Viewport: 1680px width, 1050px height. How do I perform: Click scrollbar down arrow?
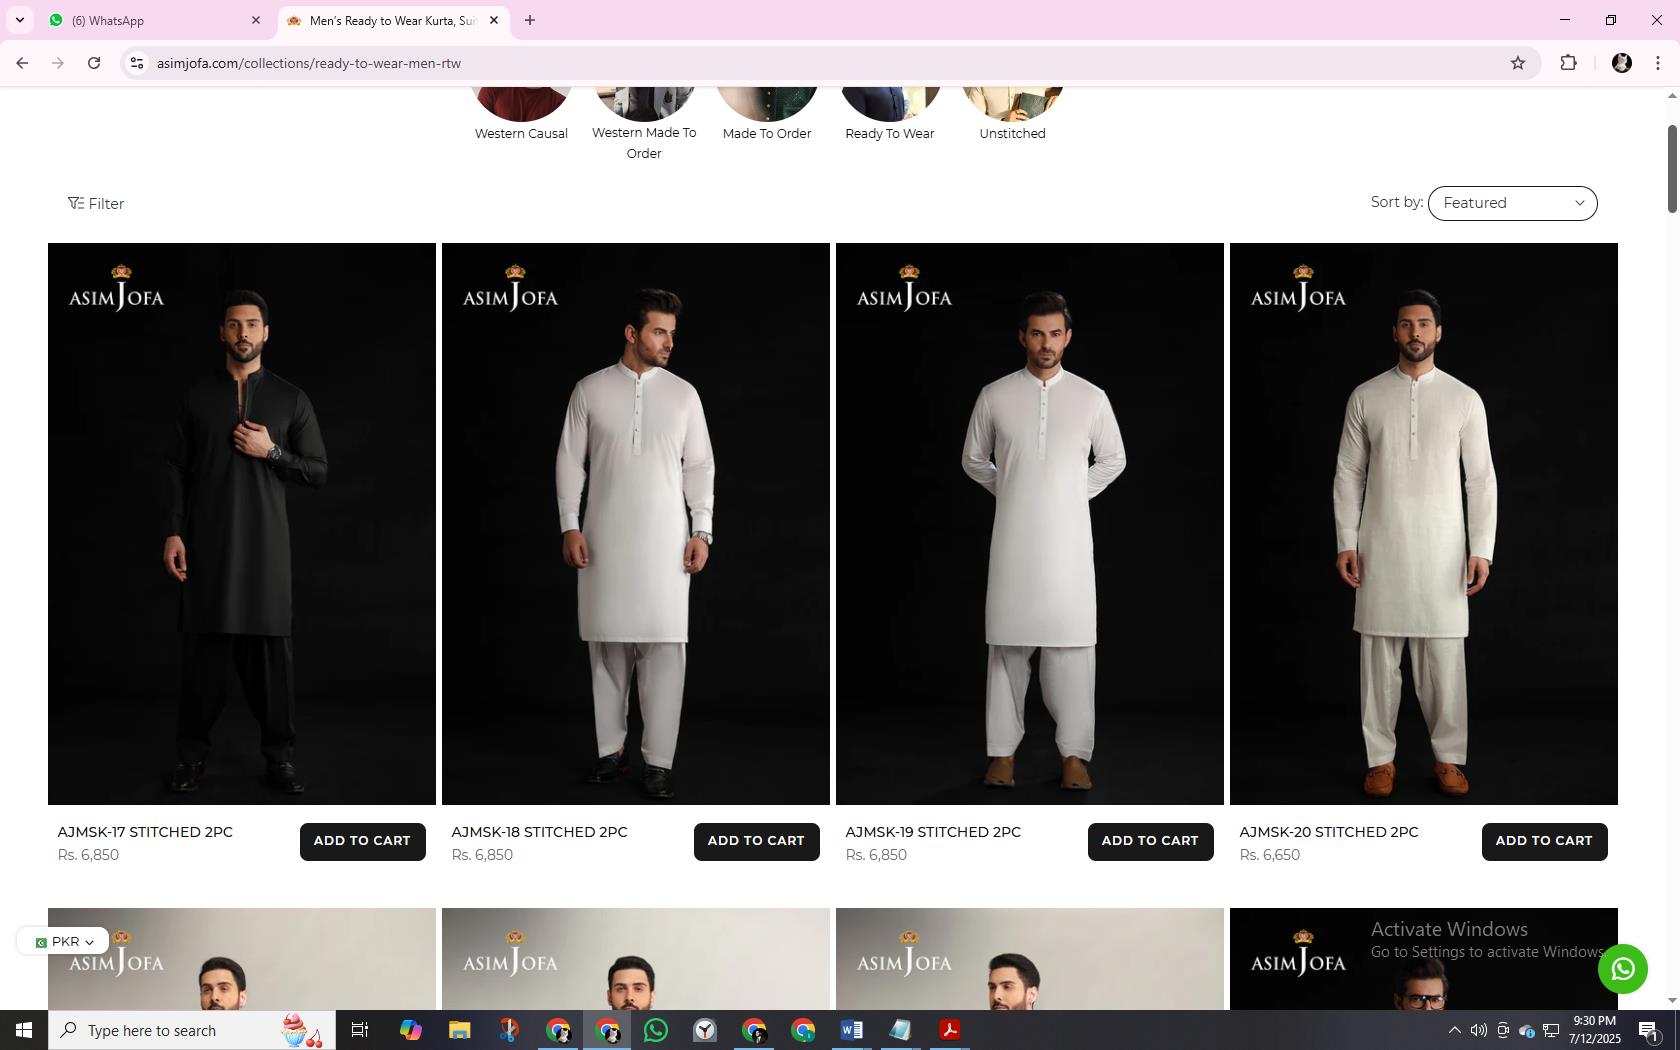click(x=1671, y=1000)
